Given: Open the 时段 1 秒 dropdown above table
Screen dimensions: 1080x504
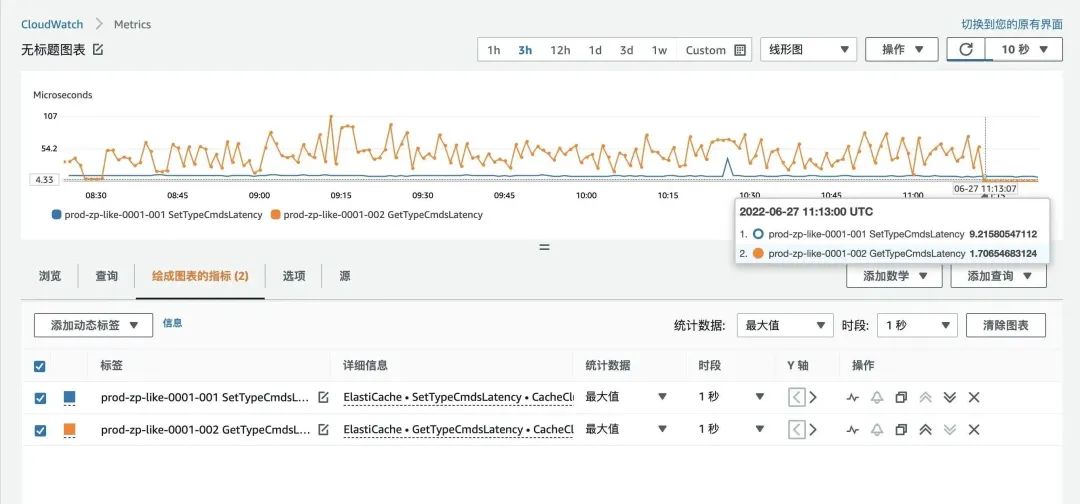Looking at the screenshot, I should click(x=917, y=325).
